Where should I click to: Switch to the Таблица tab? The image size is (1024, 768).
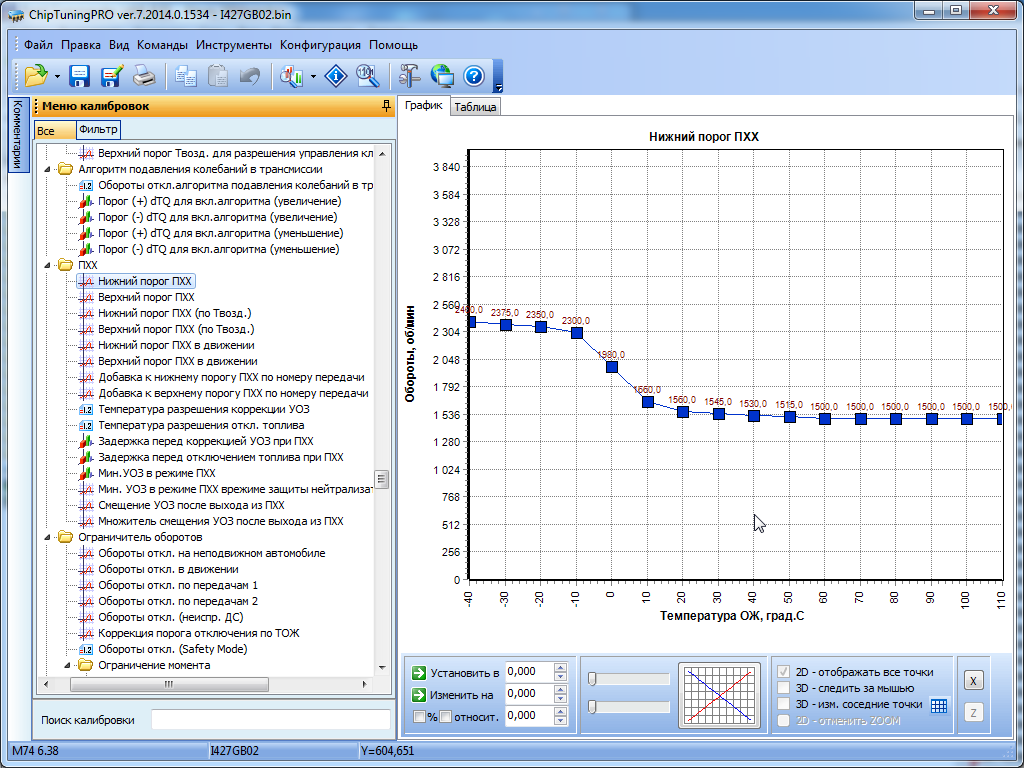pyautogui.click(x=474, y=107)
